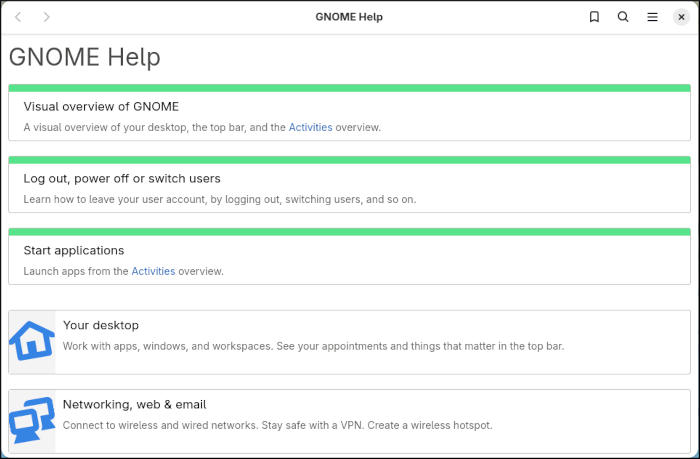
Task: Open Networking, web & email section
Action: coord(134,404)
